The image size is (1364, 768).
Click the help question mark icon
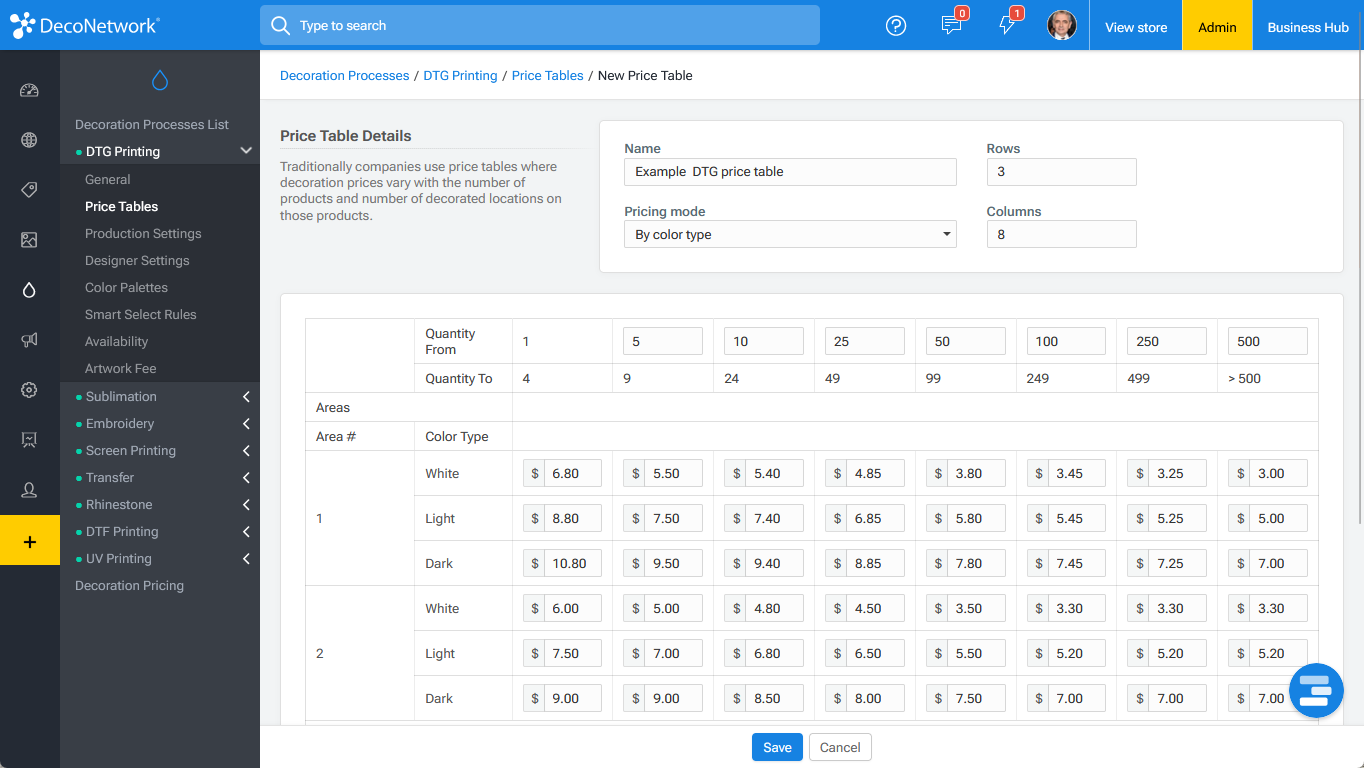(896, 26)
